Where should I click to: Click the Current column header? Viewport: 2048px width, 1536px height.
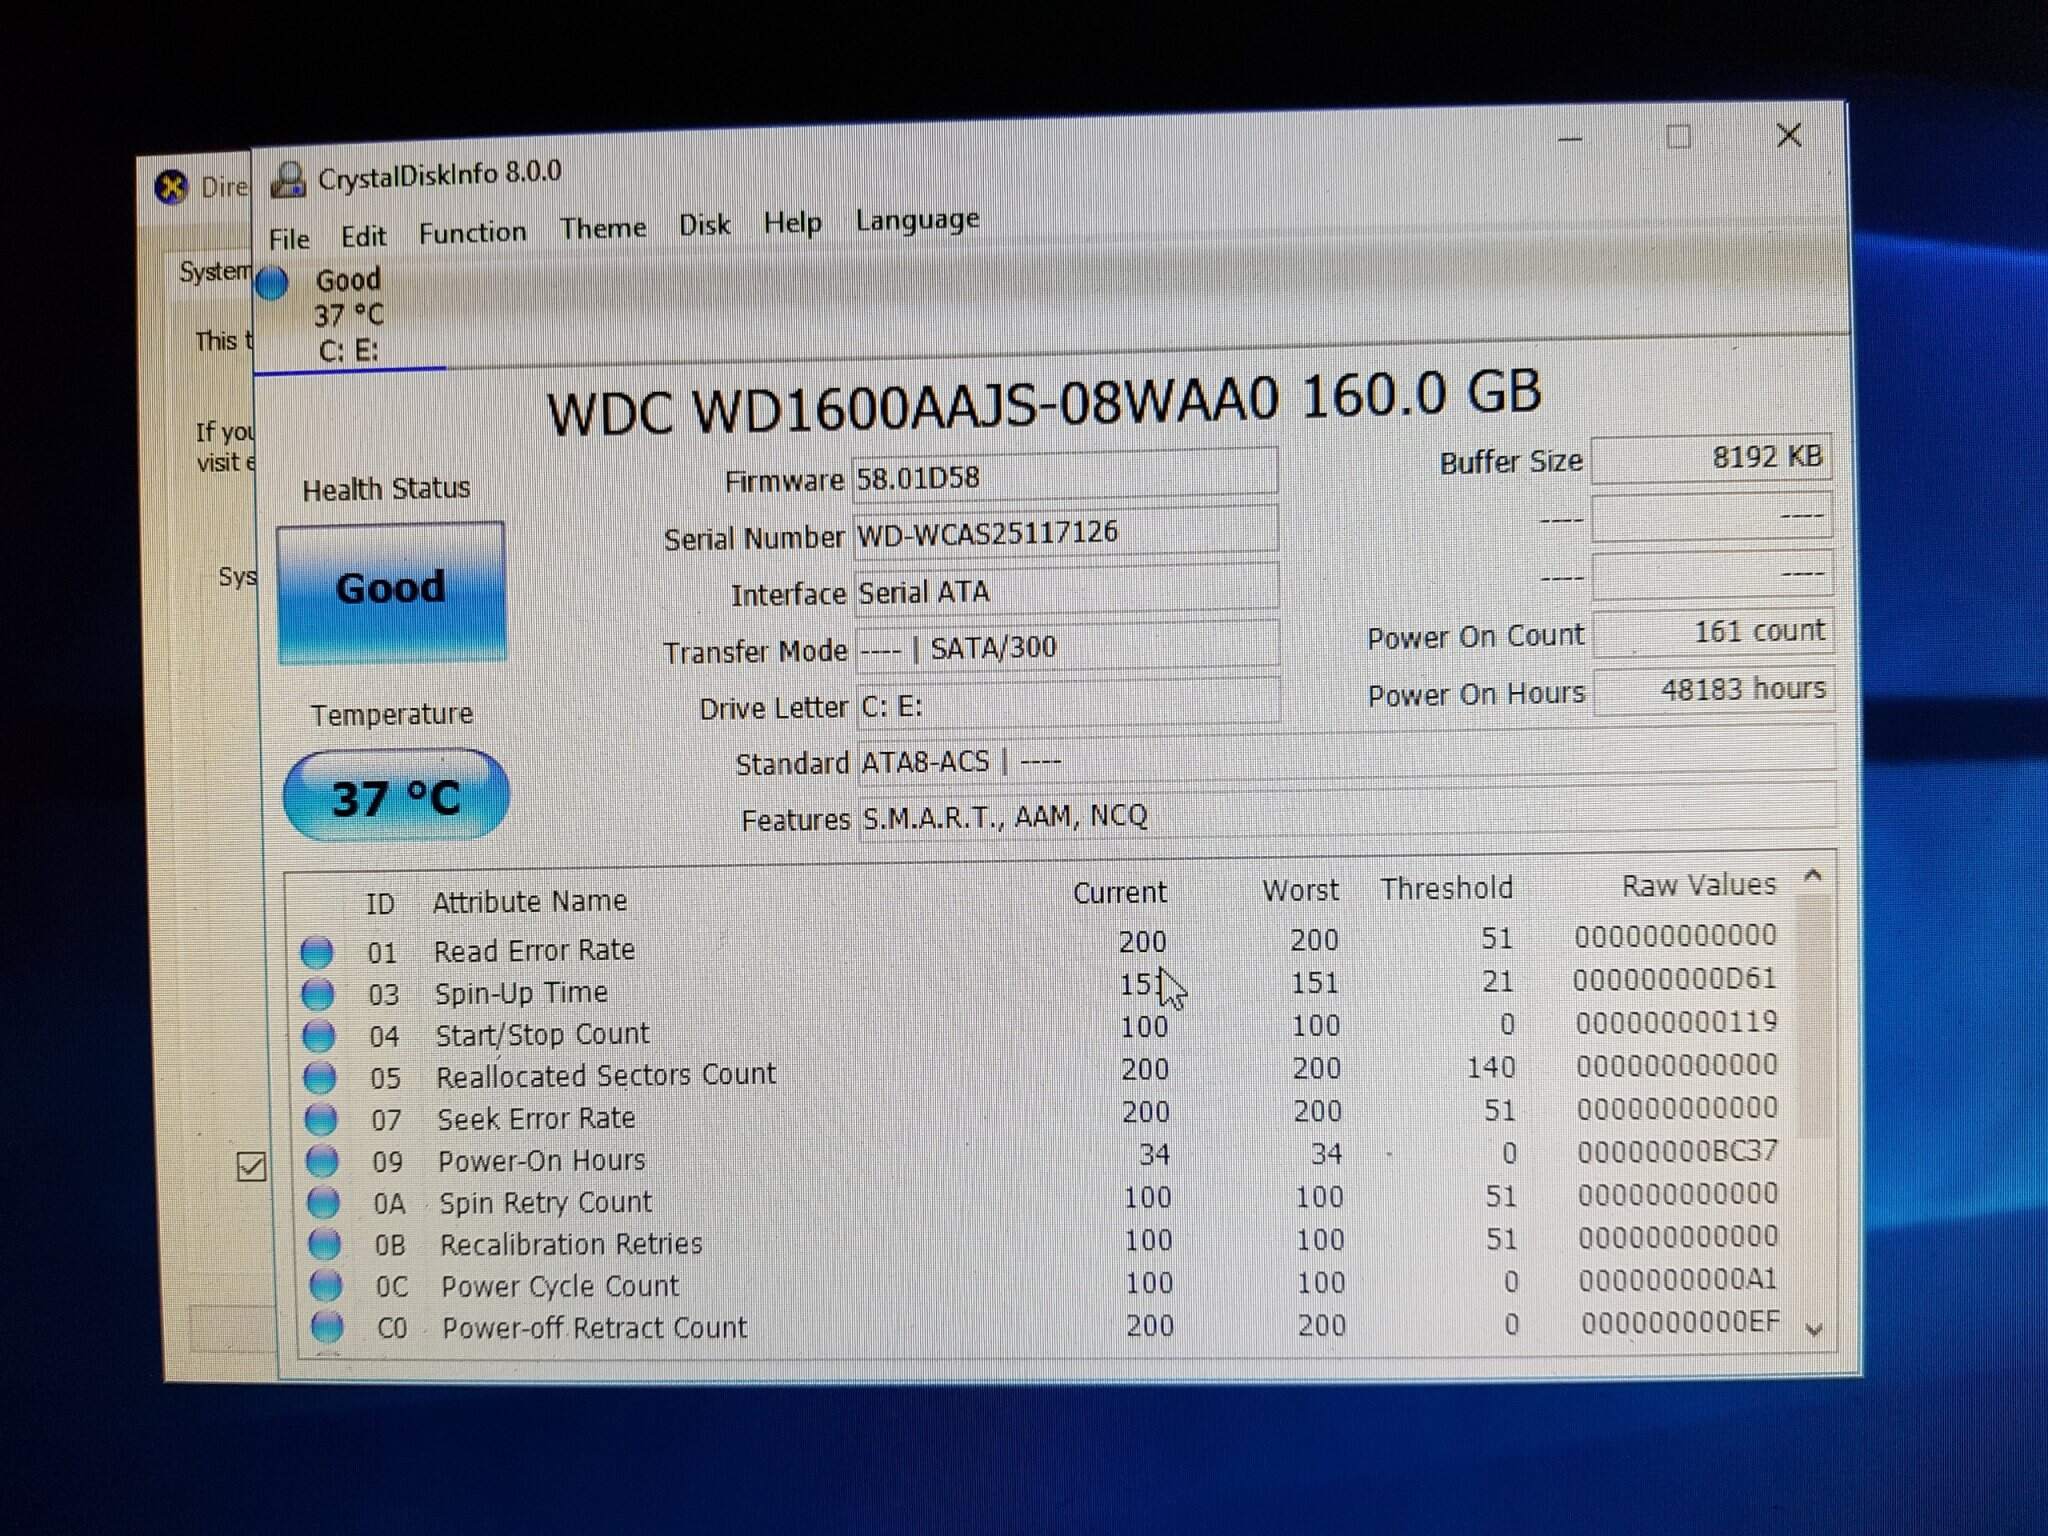pyautogui.click(x=1120, y=893)
